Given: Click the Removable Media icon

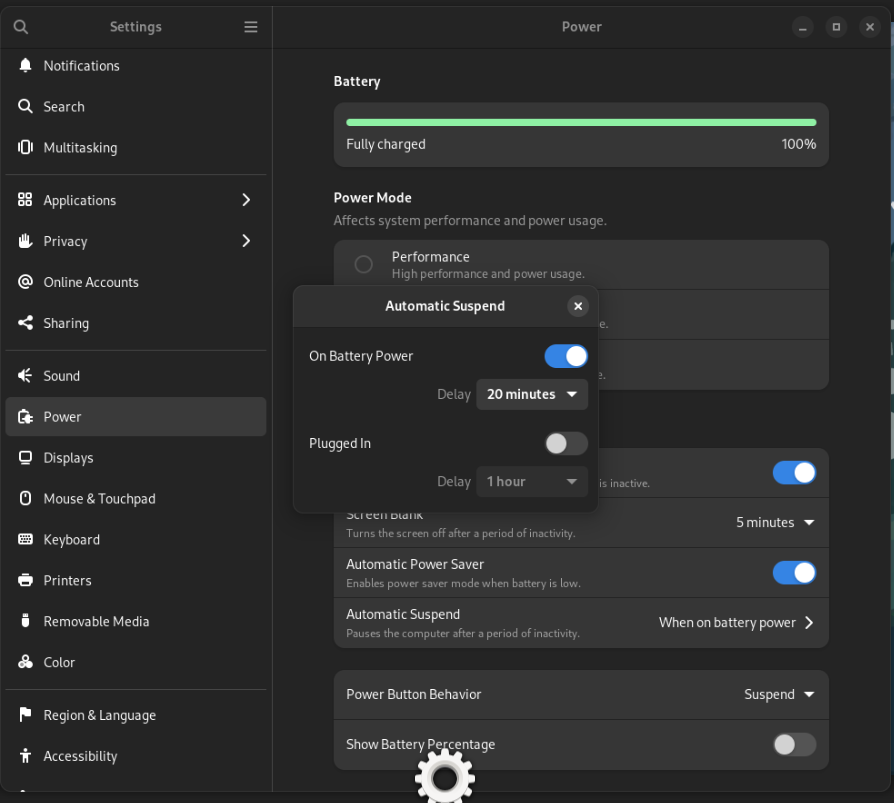Looking at the screenshot, I should pyautogui.click(x=25, y=621).
